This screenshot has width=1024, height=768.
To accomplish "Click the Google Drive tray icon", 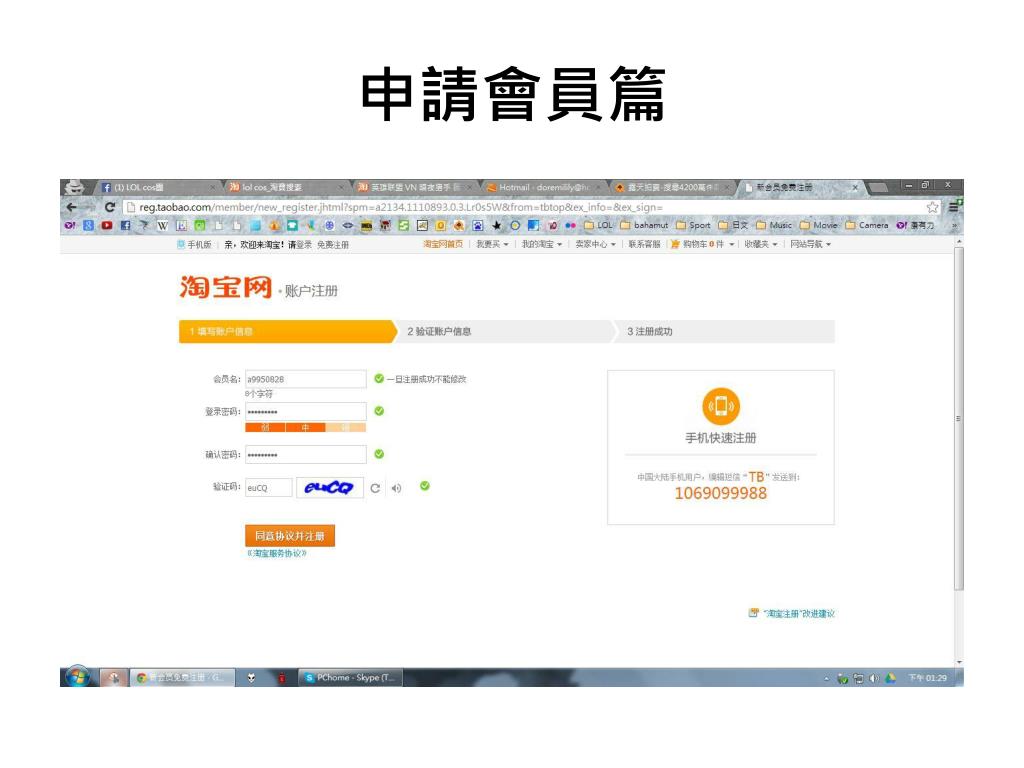I will [x=890, y=679].
